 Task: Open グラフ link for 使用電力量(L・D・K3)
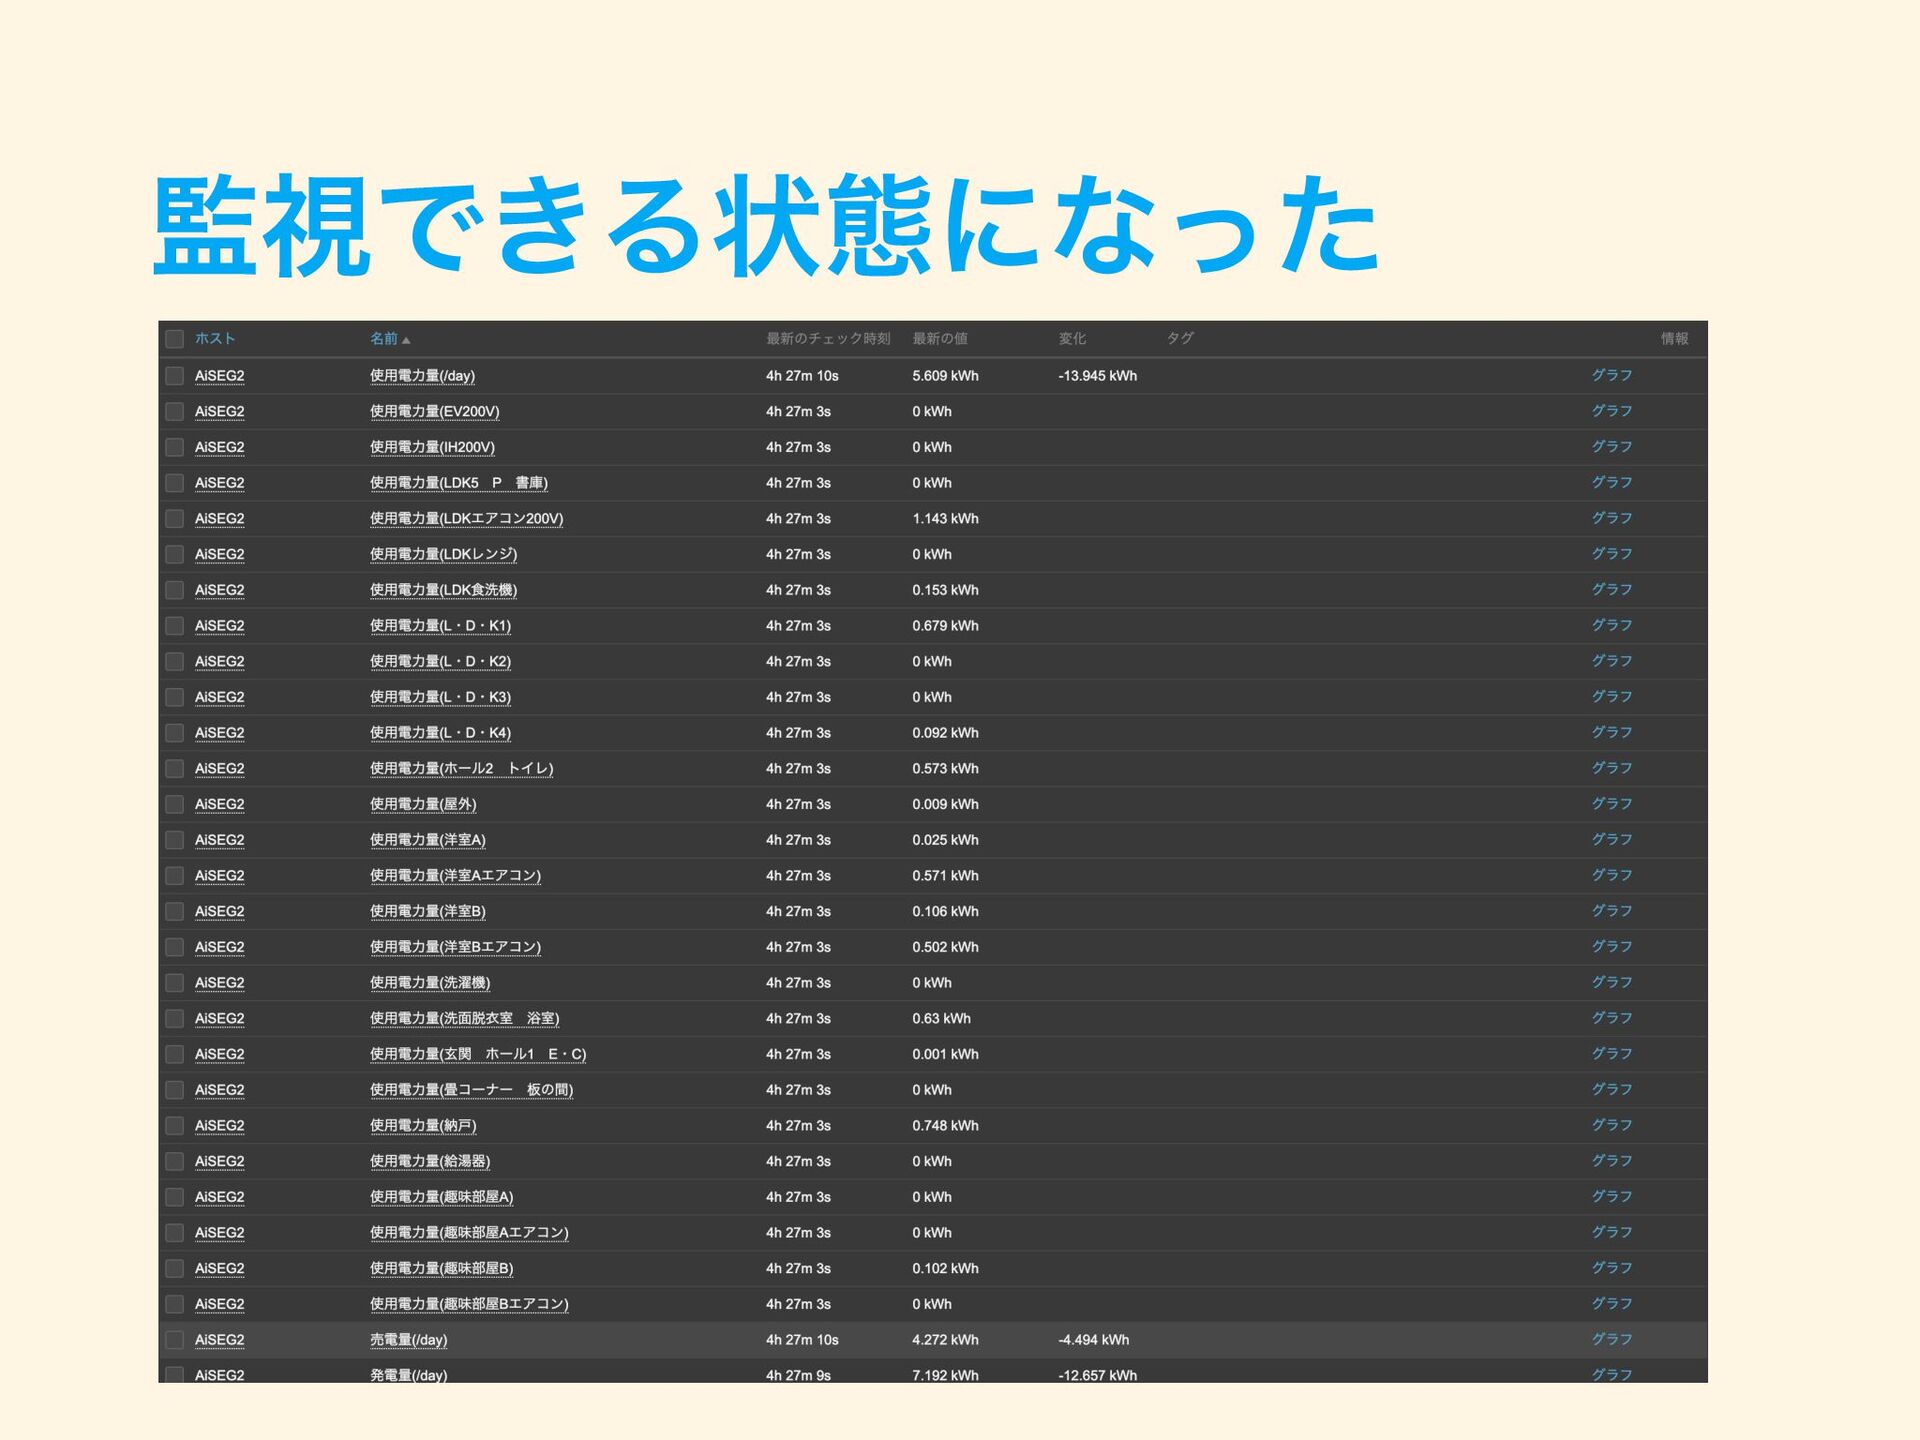[x=1612, y=696]
